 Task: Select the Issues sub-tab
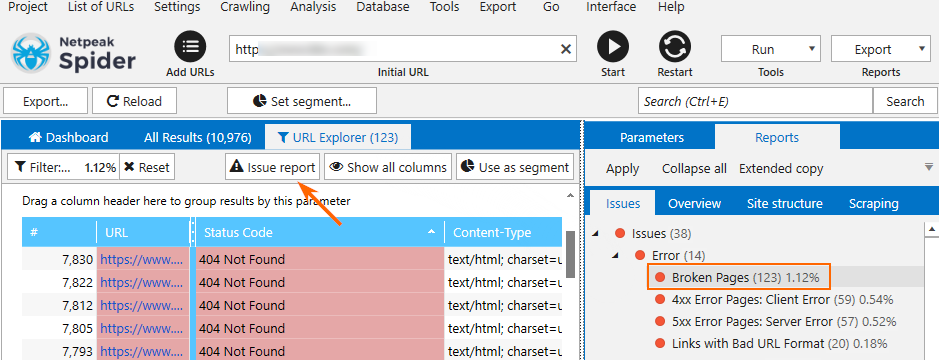623,203
